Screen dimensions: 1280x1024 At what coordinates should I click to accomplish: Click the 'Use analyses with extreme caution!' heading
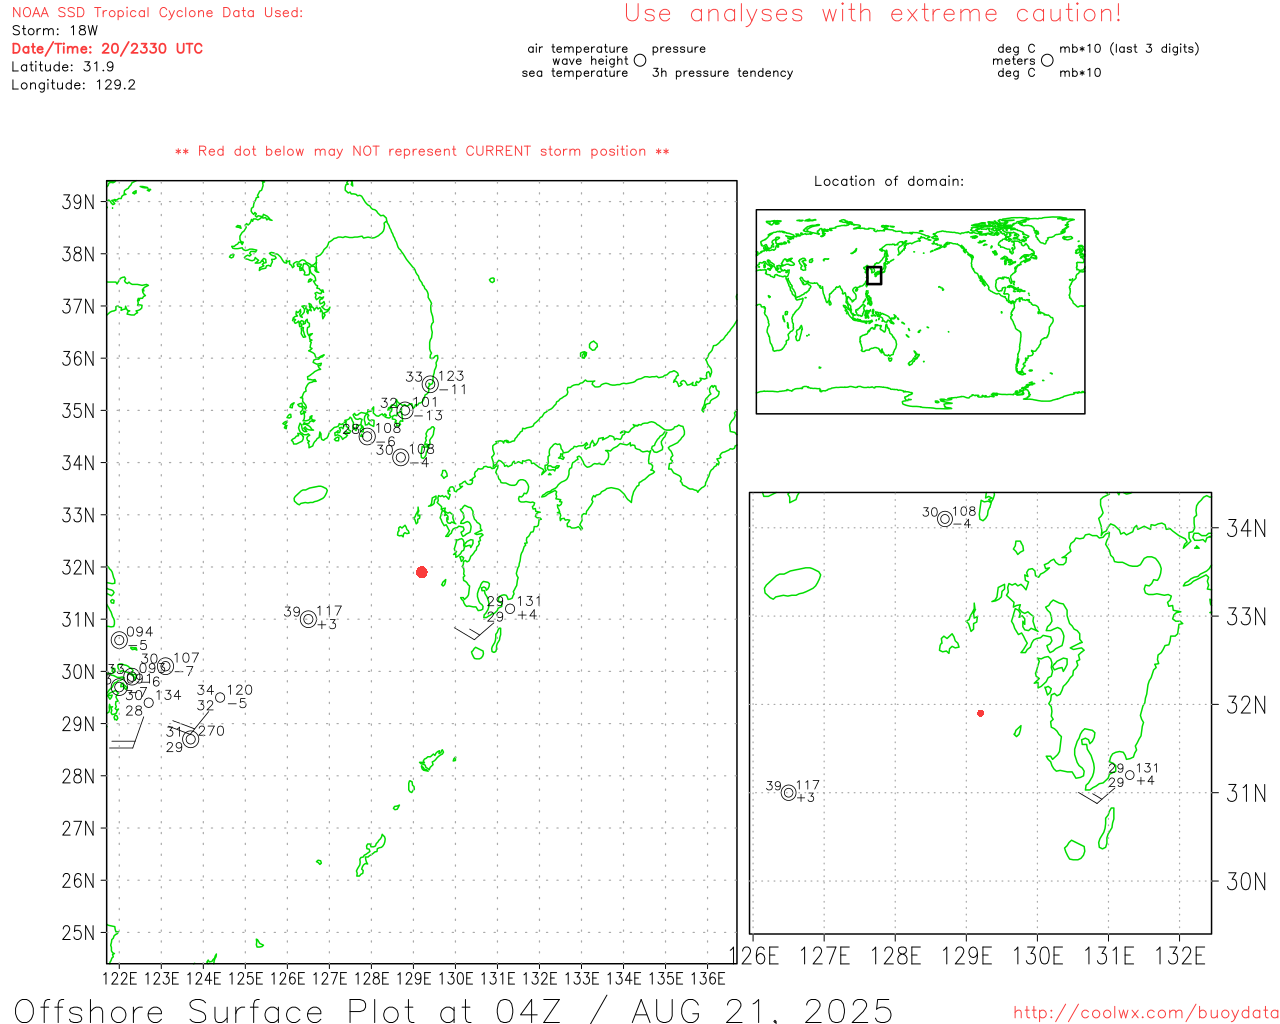[x=873, y=14]
